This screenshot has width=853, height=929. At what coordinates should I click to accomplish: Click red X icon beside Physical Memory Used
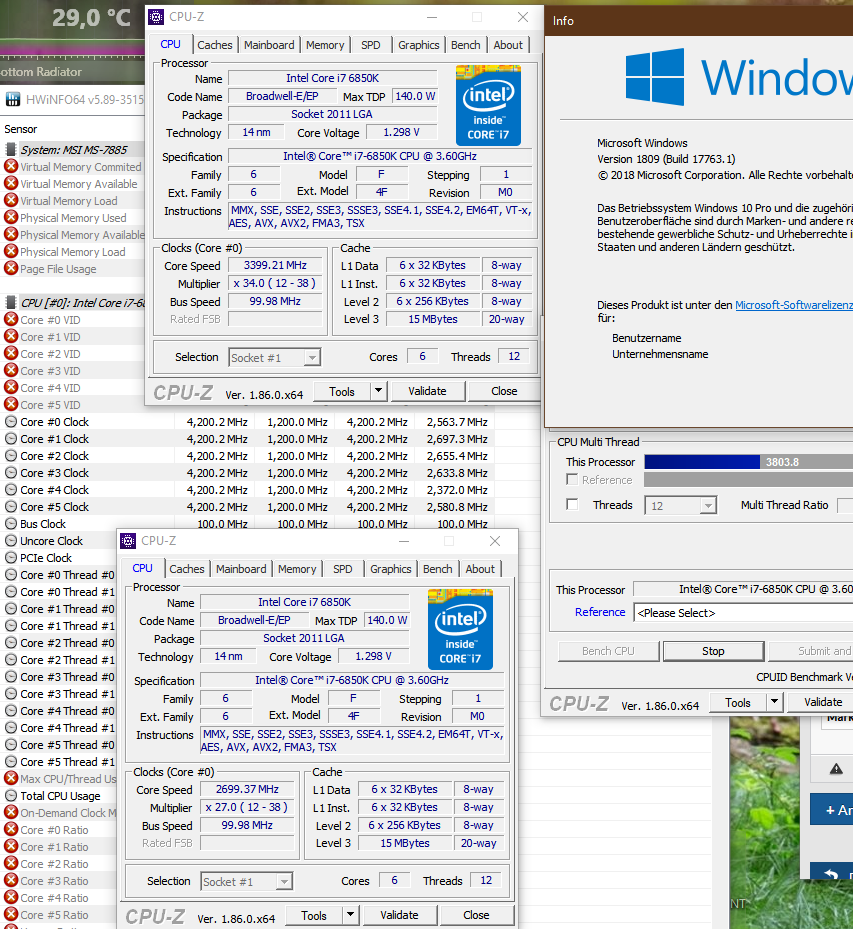pos(11,217)
